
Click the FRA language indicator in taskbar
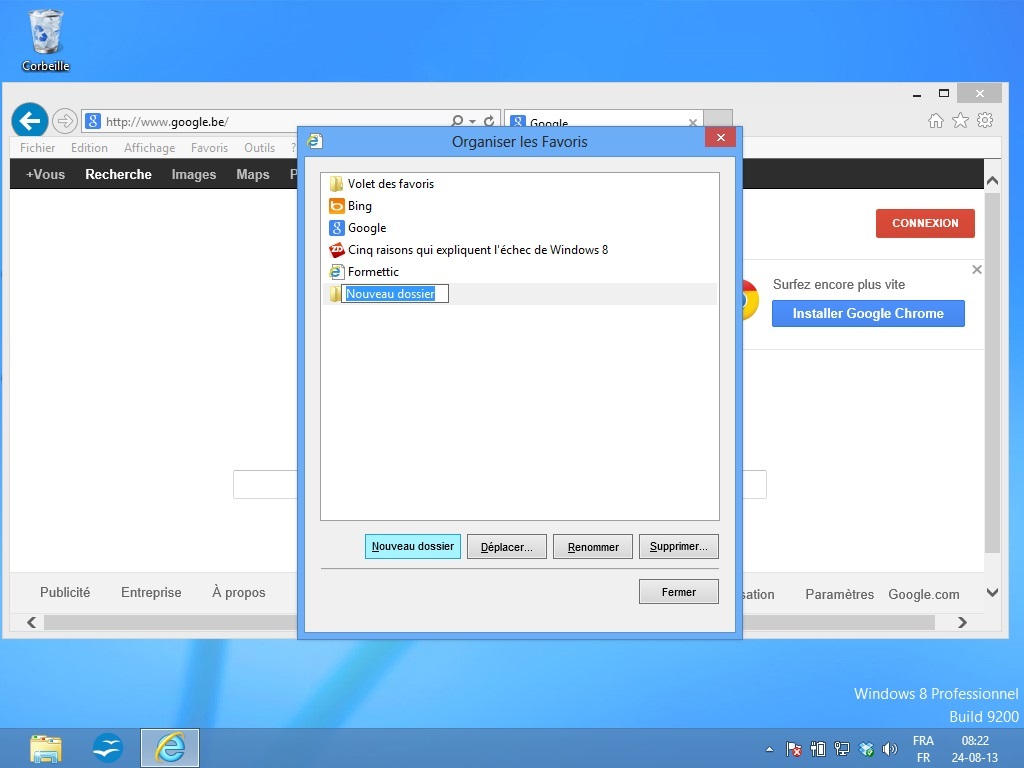click(923, 741)
